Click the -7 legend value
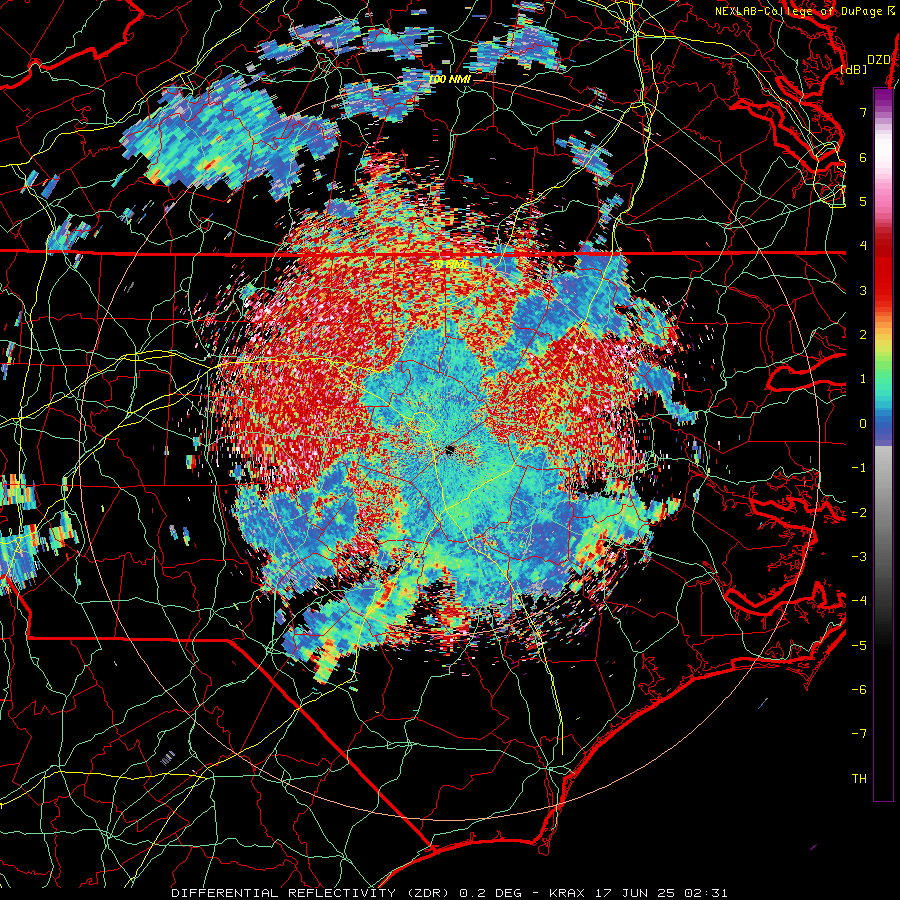 pyautogui.click(x=859, y=734)
